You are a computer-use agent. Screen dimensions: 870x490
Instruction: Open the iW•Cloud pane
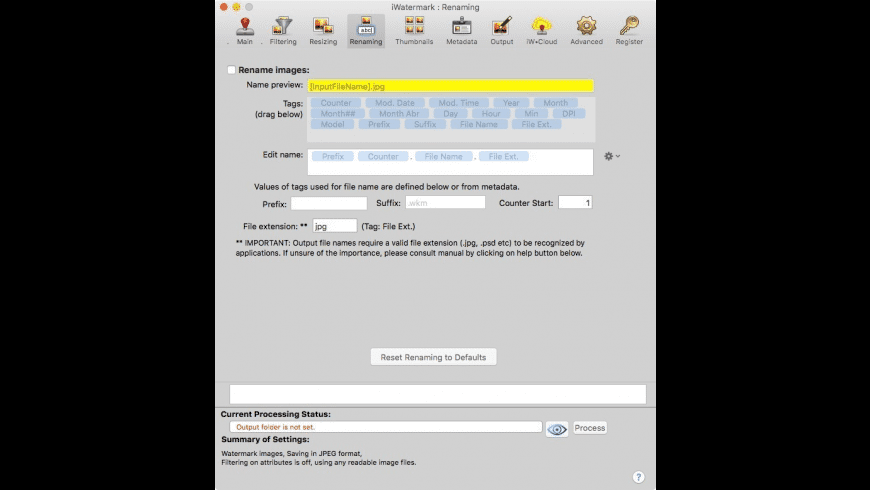click(542, 31)
